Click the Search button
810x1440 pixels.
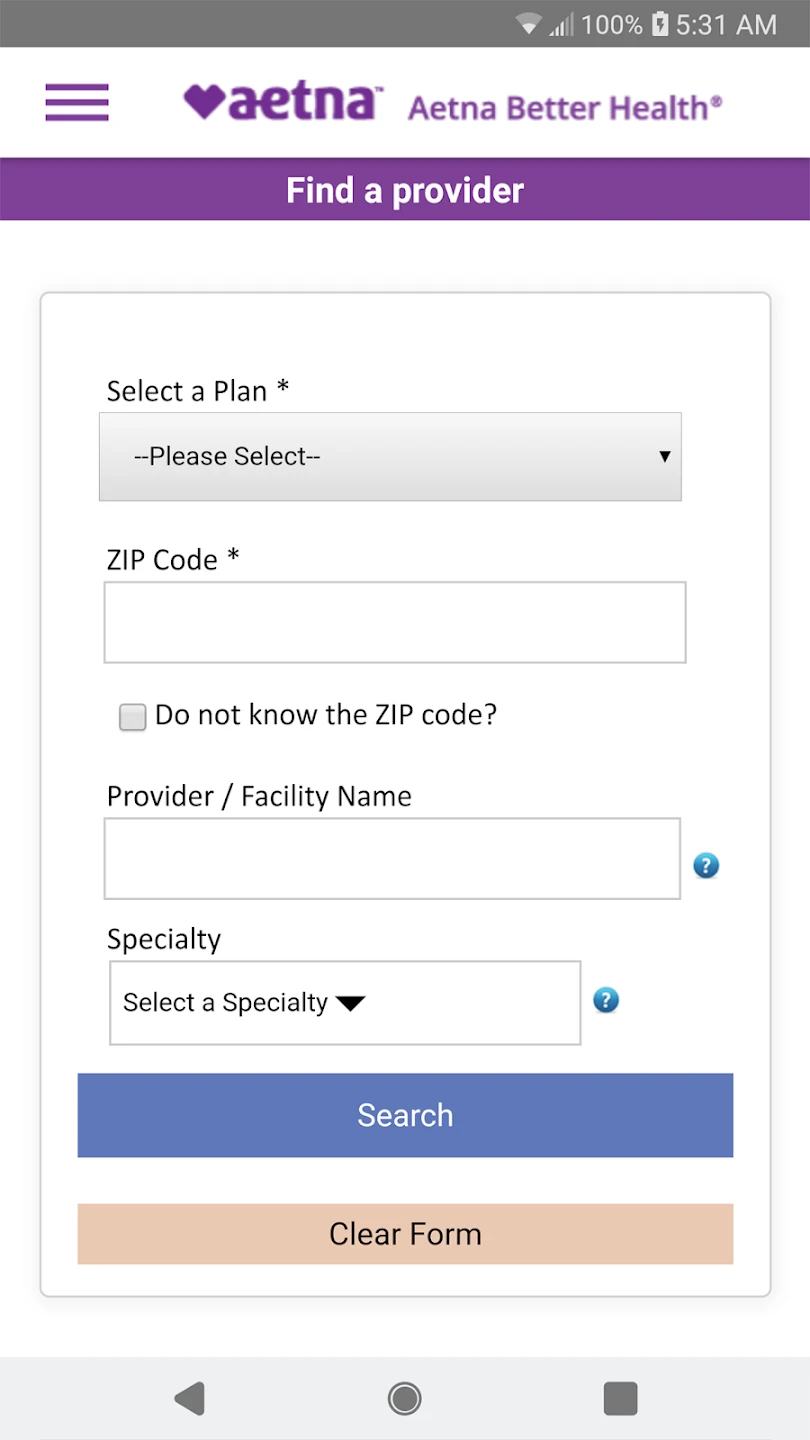point(405,1115)
